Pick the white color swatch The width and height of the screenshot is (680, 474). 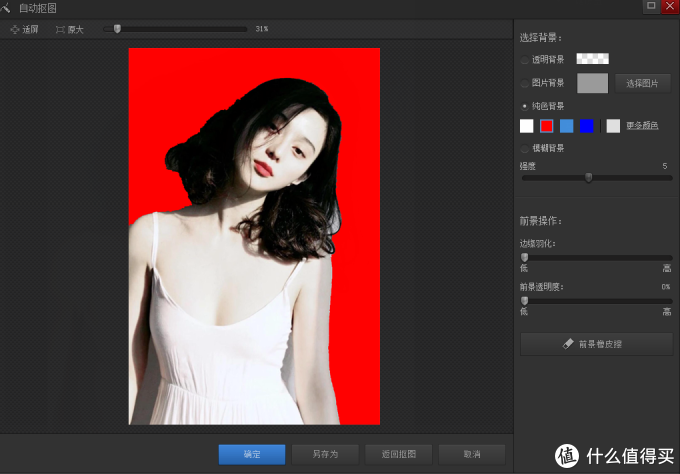[x=527, y=126]
